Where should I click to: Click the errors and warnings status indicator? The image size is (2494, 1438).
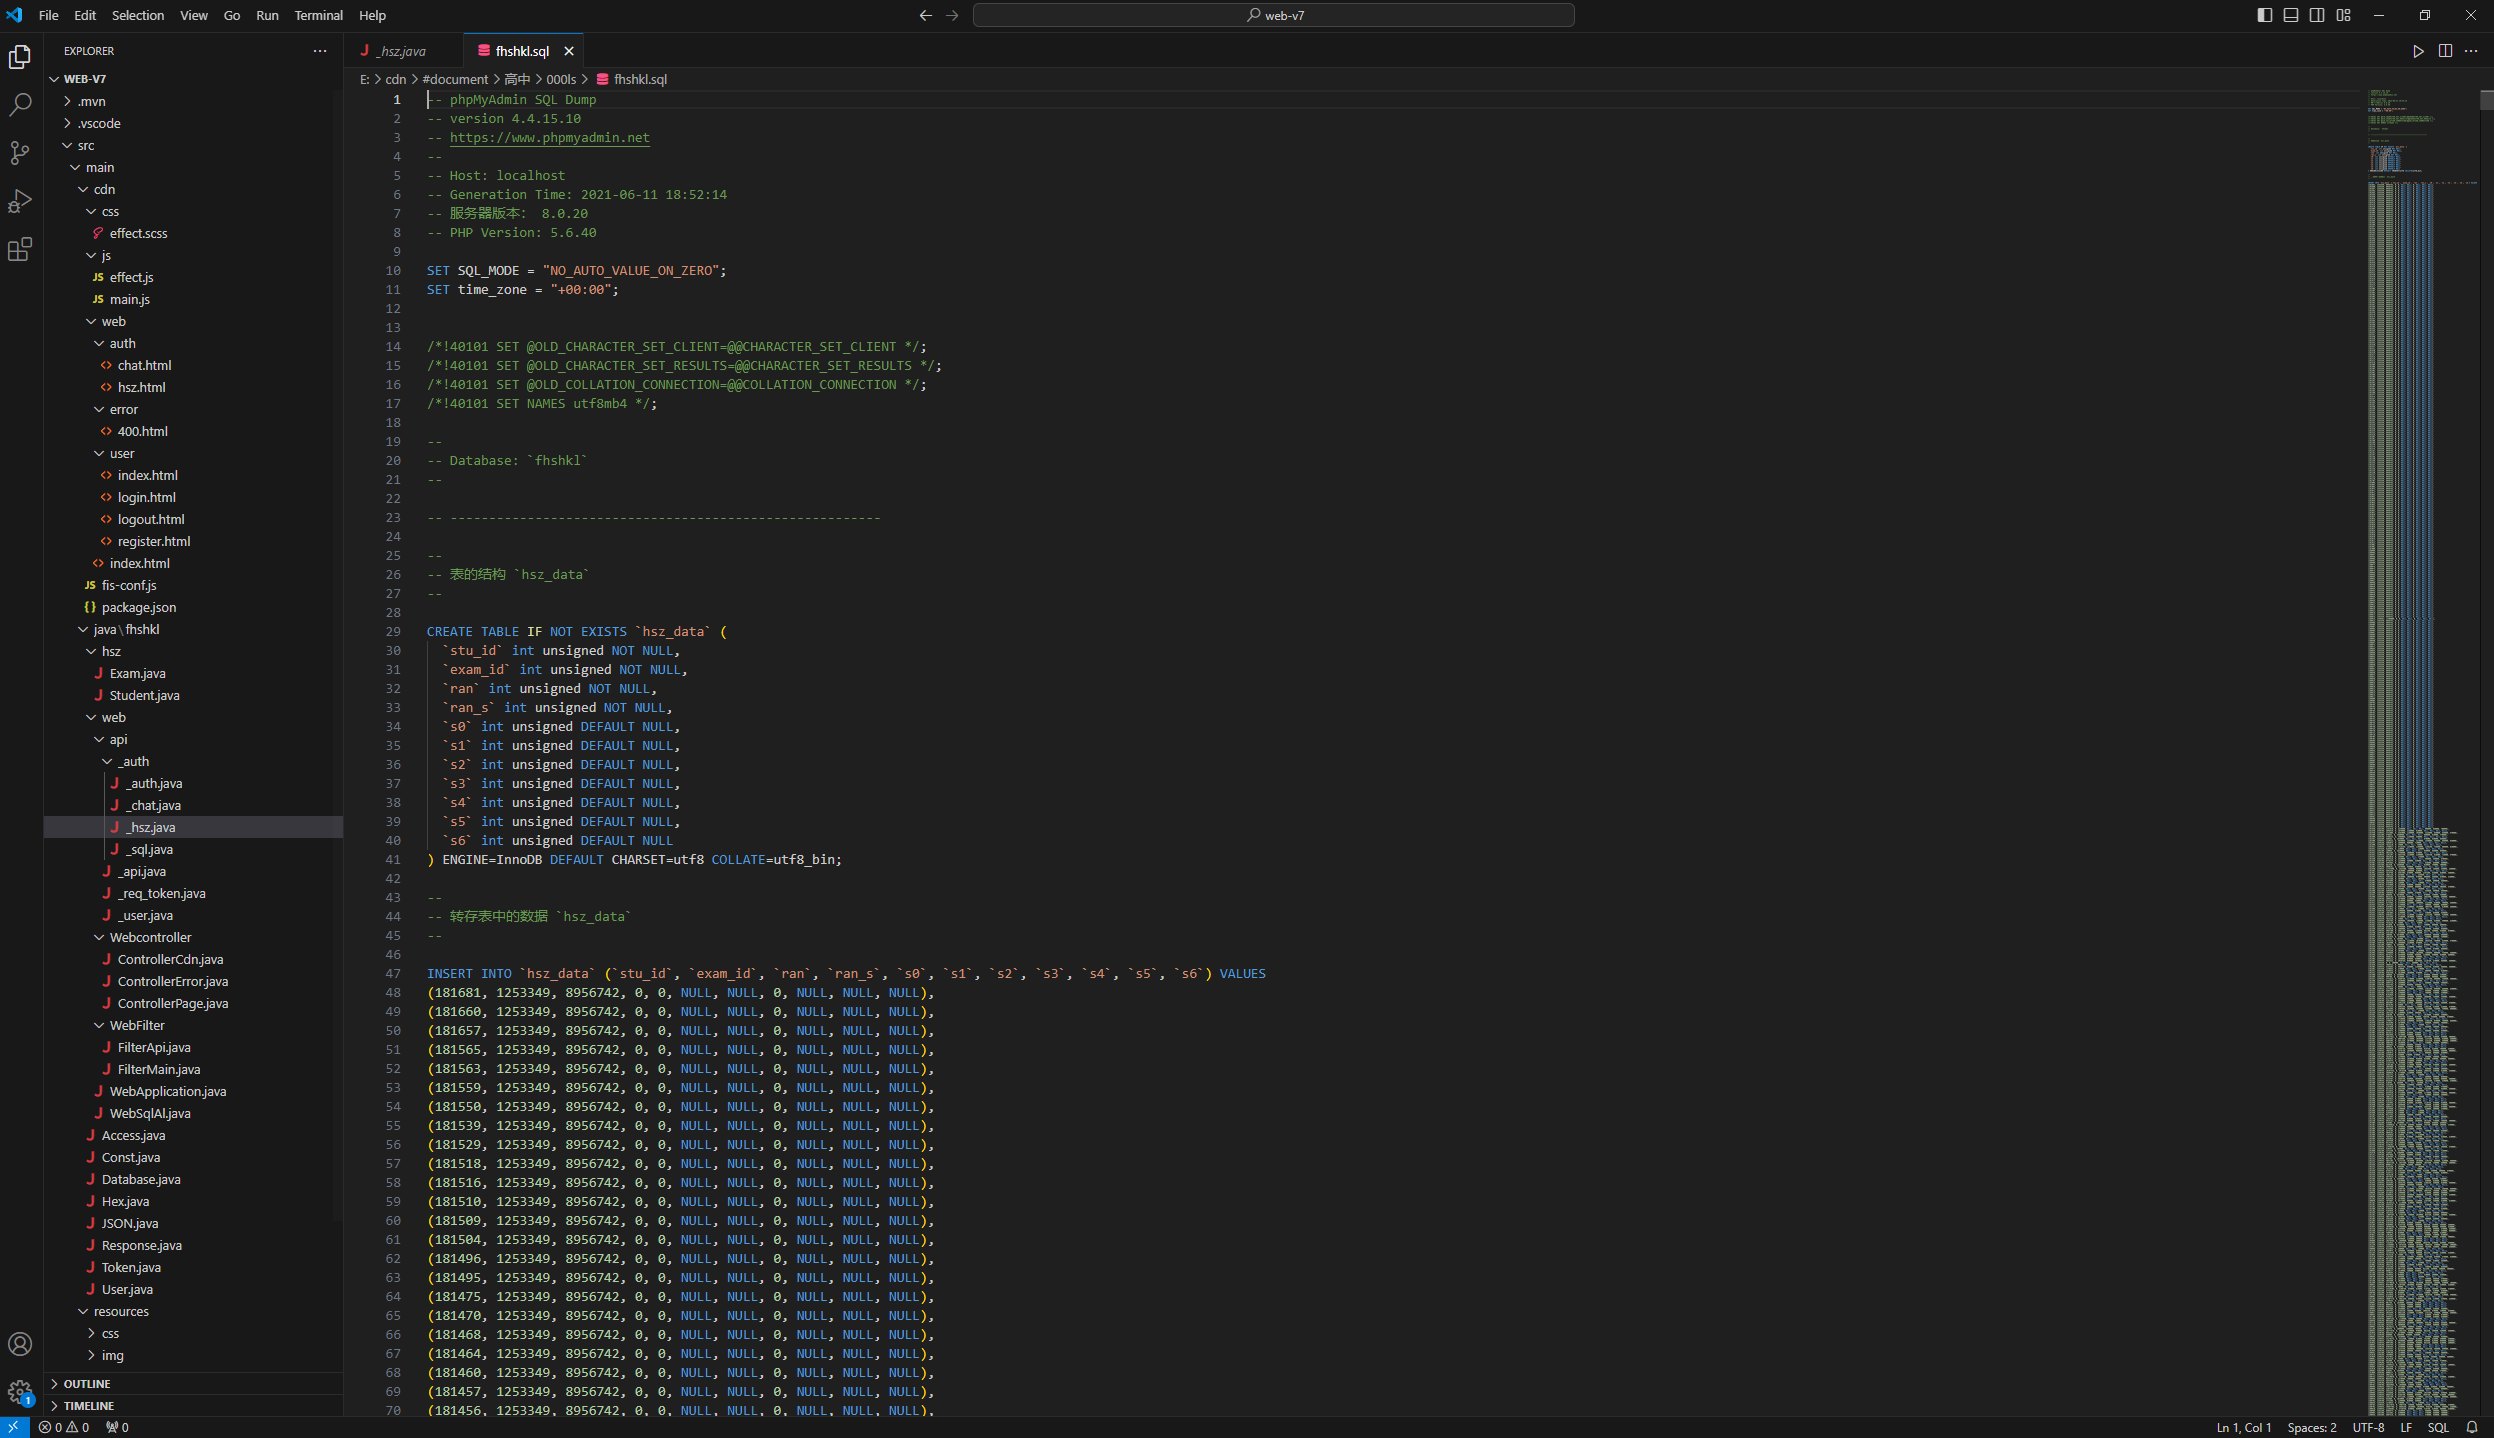64,1427
